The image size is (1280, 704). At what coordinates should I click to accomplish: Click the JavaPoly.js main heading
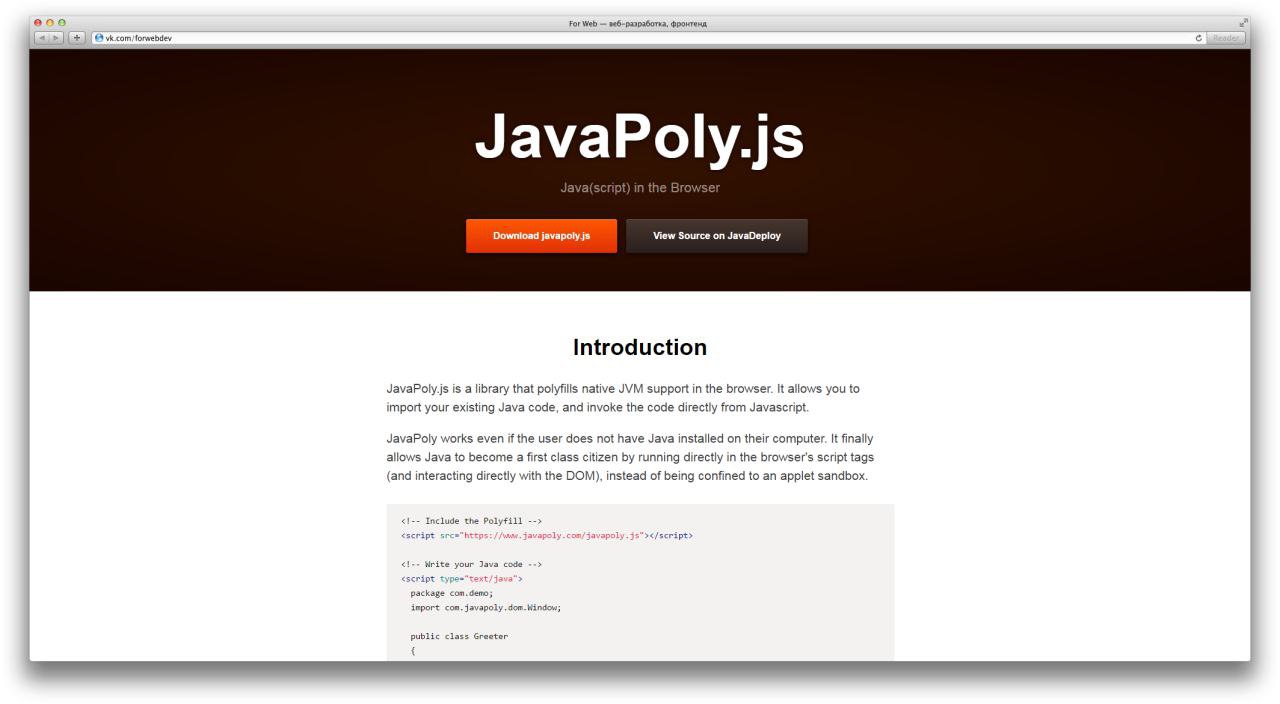coord(639,137)
